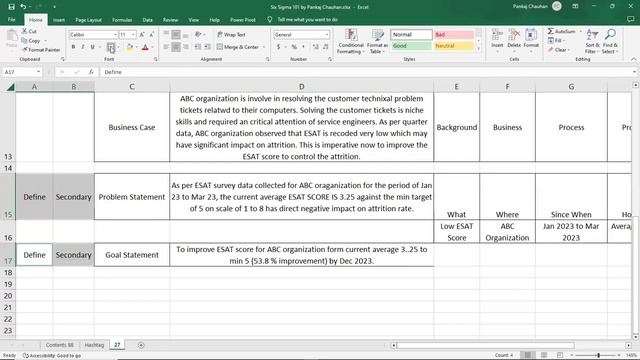Click AutoSum sigma button
This screenshot has width=640, height=360.
point(561,31)
